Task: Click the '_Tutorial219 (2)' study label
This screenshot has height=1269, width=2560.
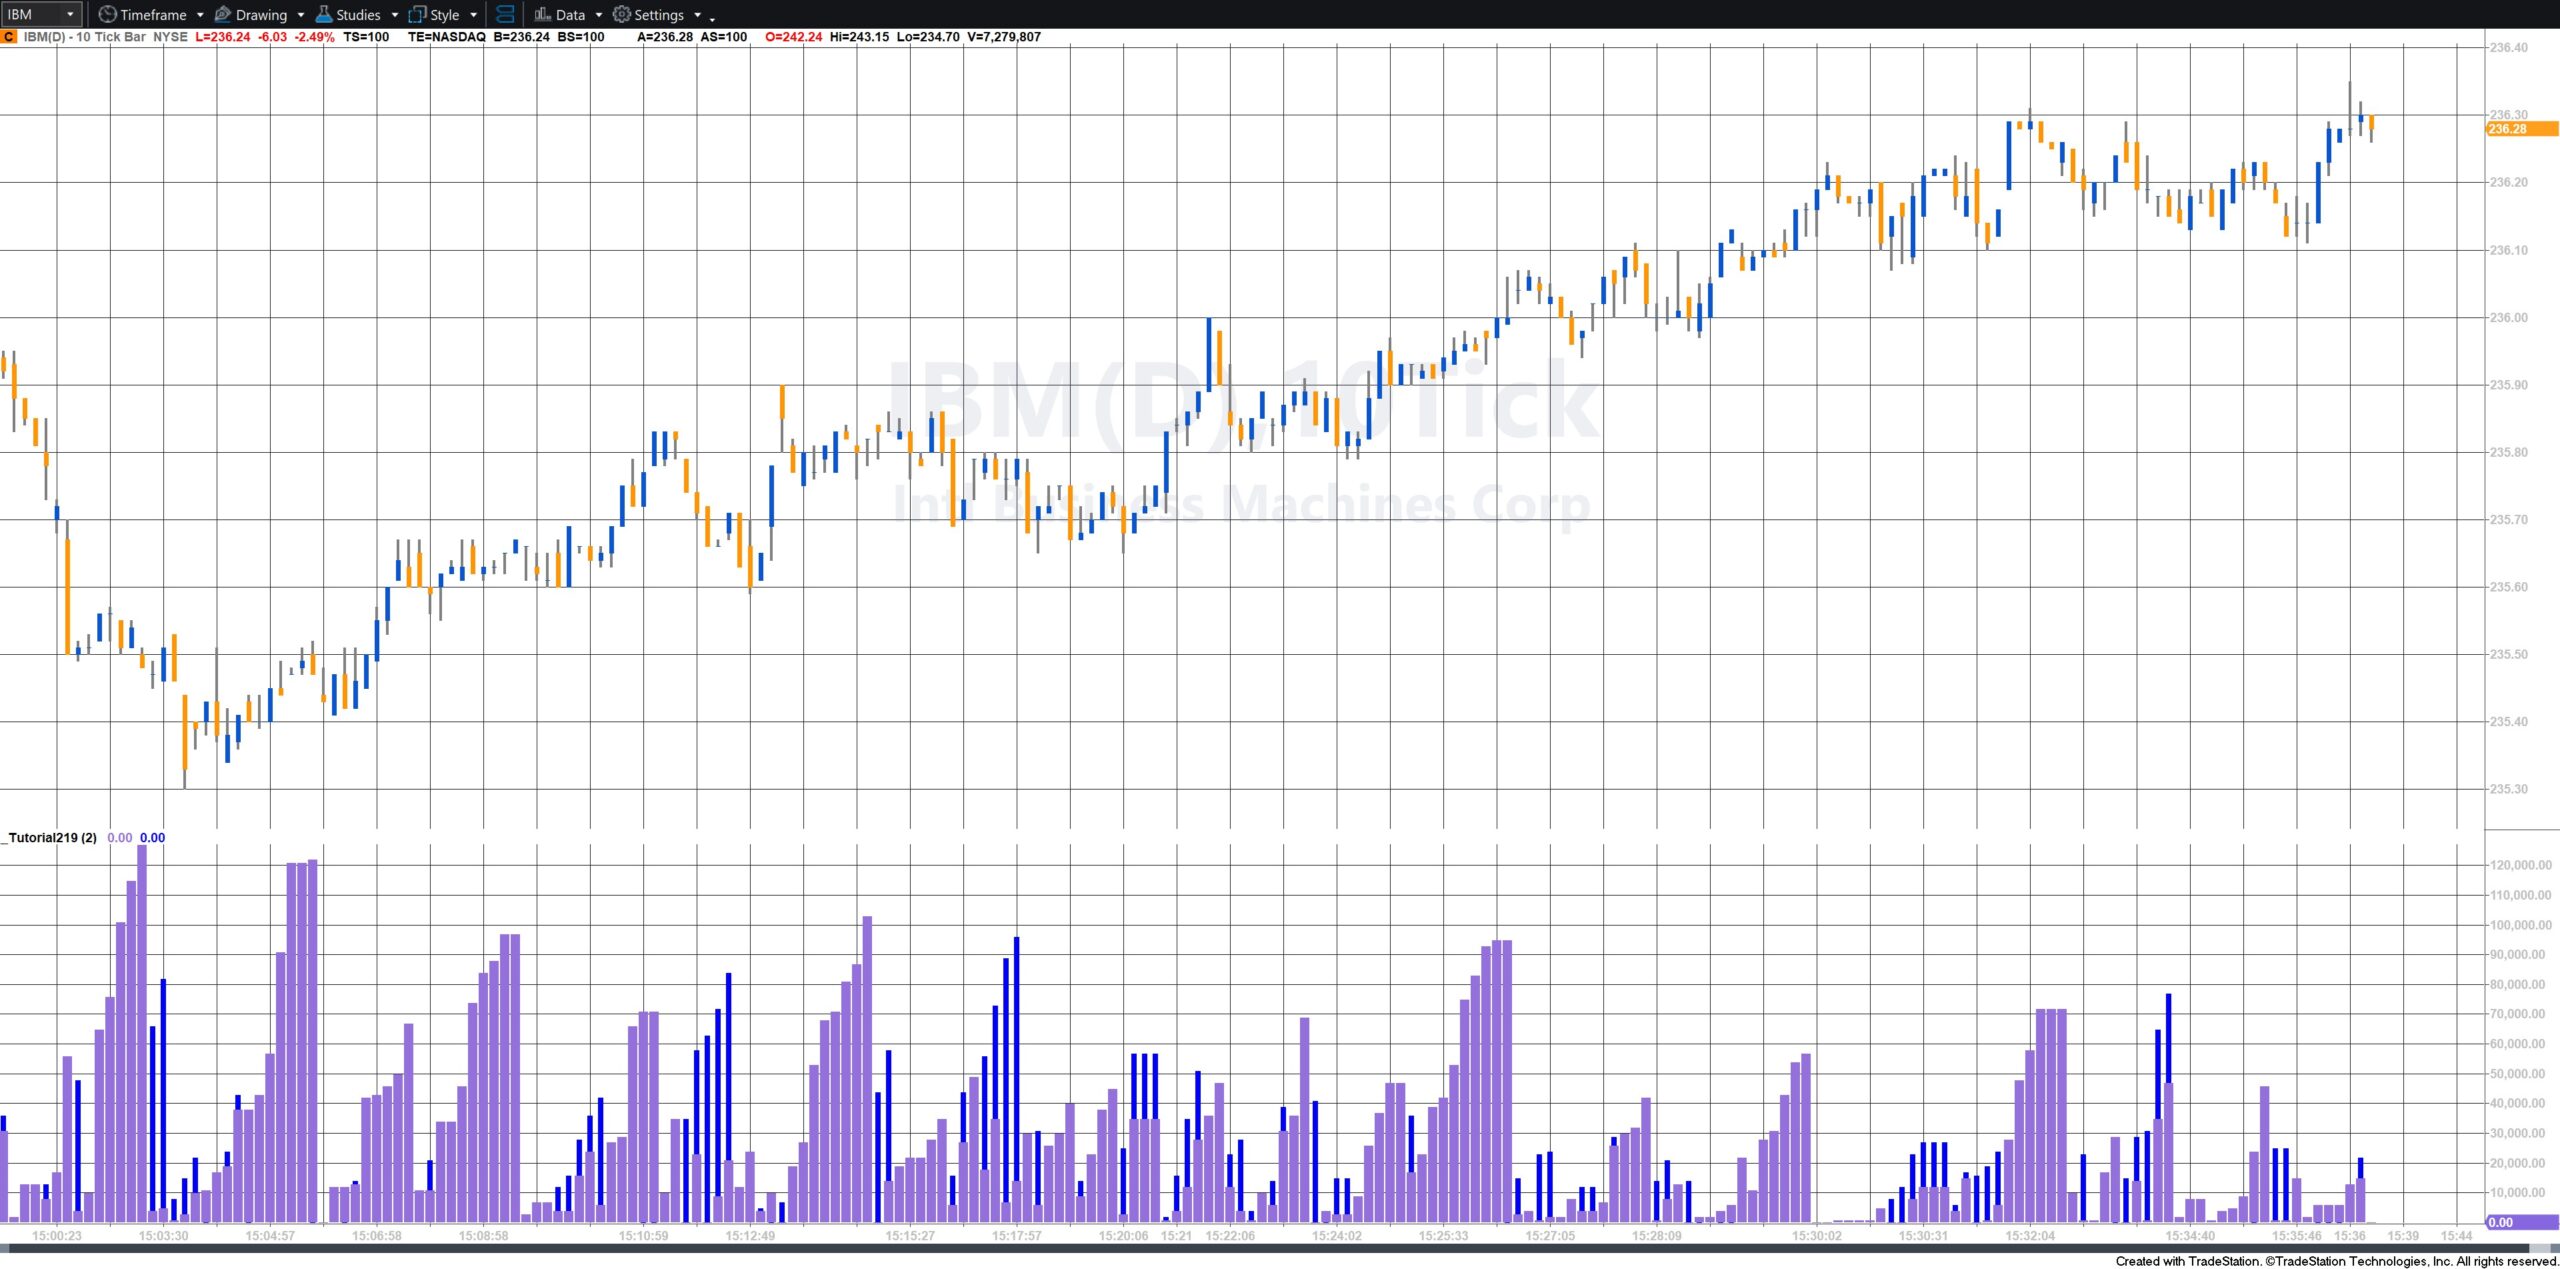Action: pos(52,838)
